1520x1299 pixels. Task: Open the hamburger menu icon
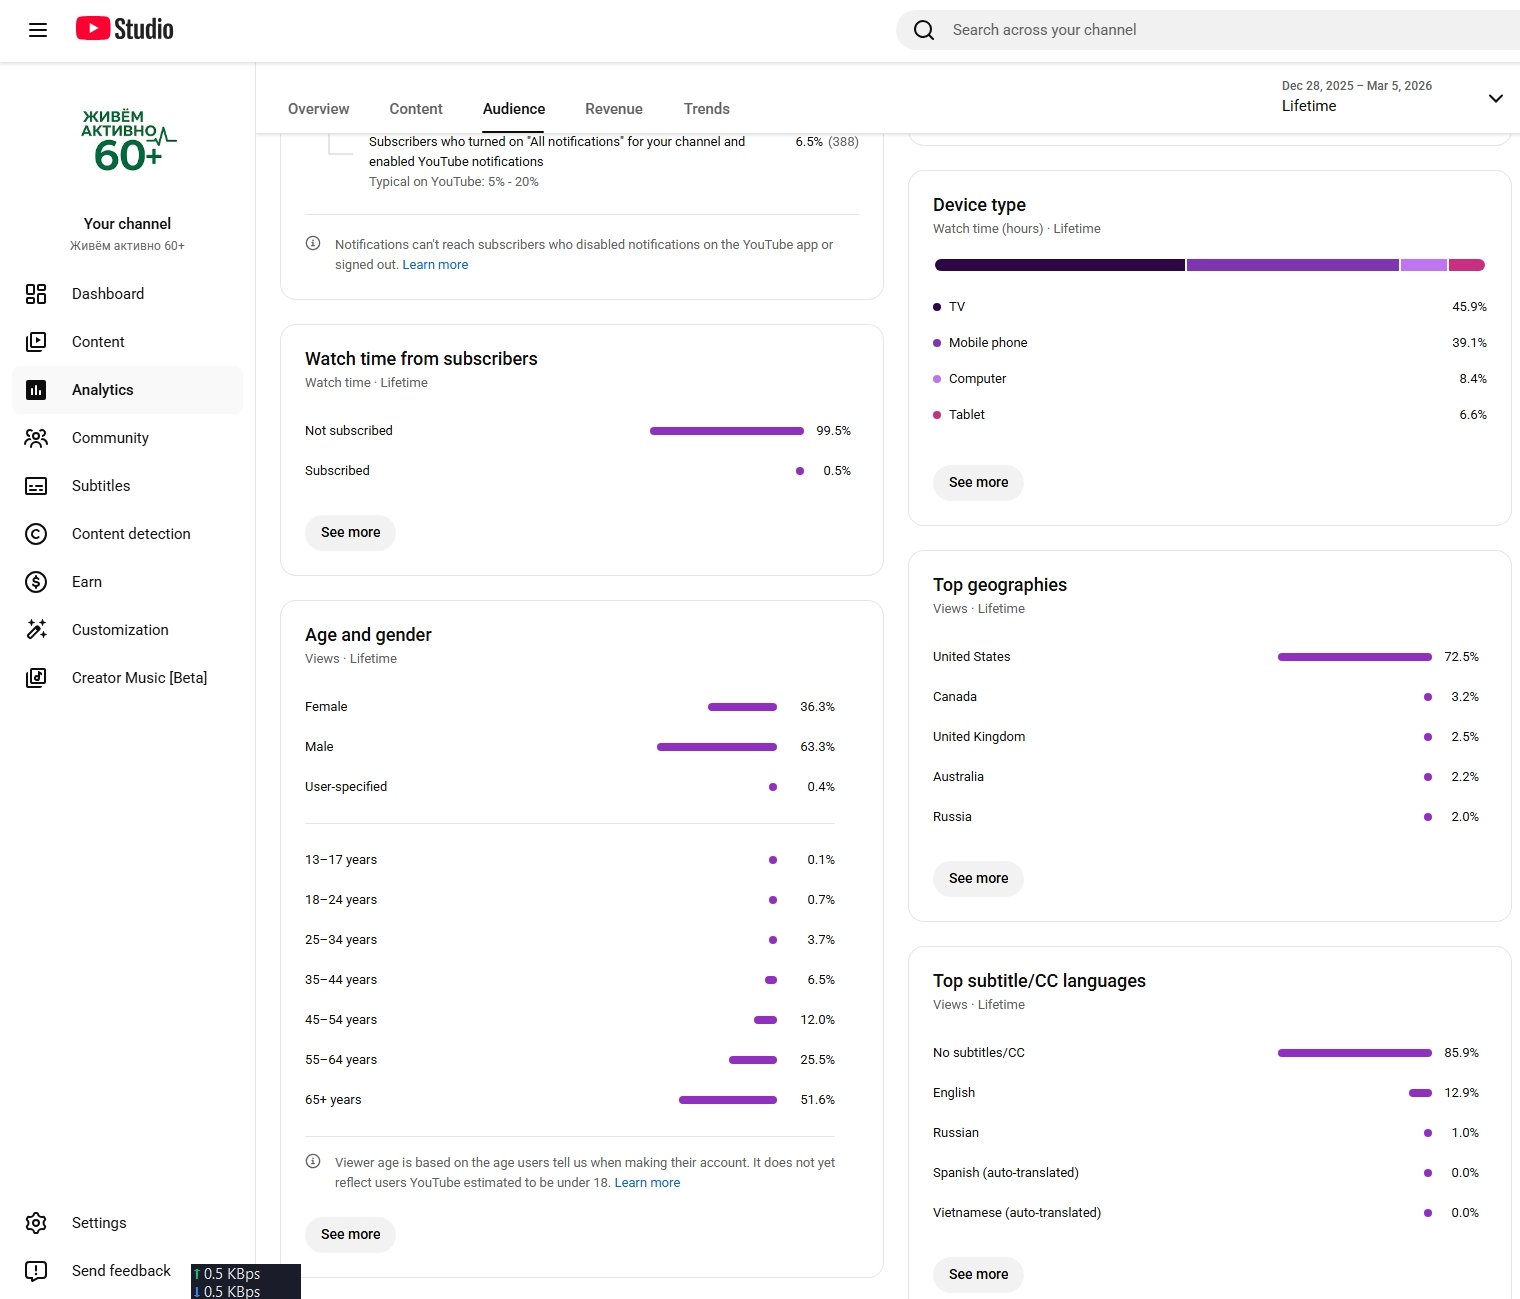38,30
